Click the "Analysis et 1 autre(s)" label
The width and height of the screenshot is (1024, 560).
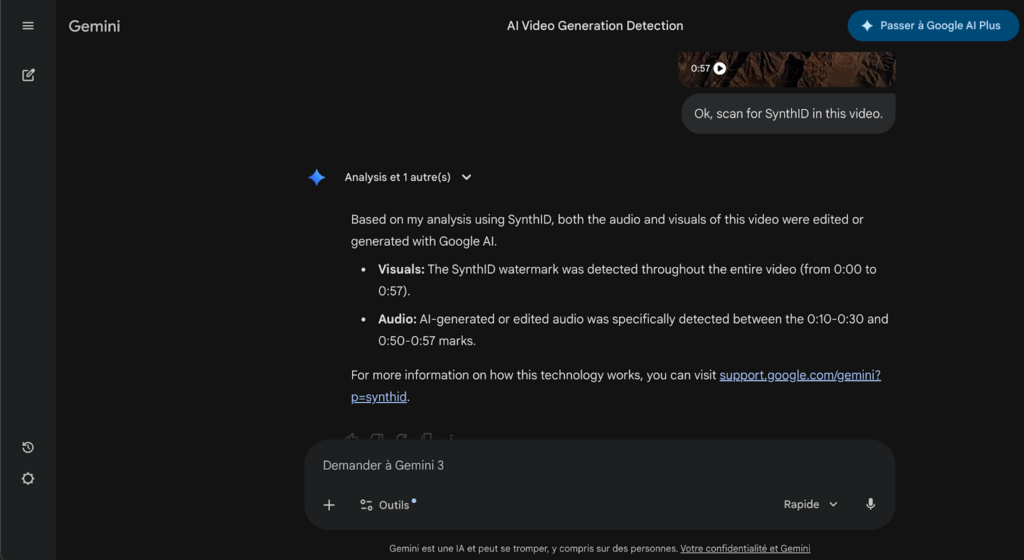coord(397,177)
